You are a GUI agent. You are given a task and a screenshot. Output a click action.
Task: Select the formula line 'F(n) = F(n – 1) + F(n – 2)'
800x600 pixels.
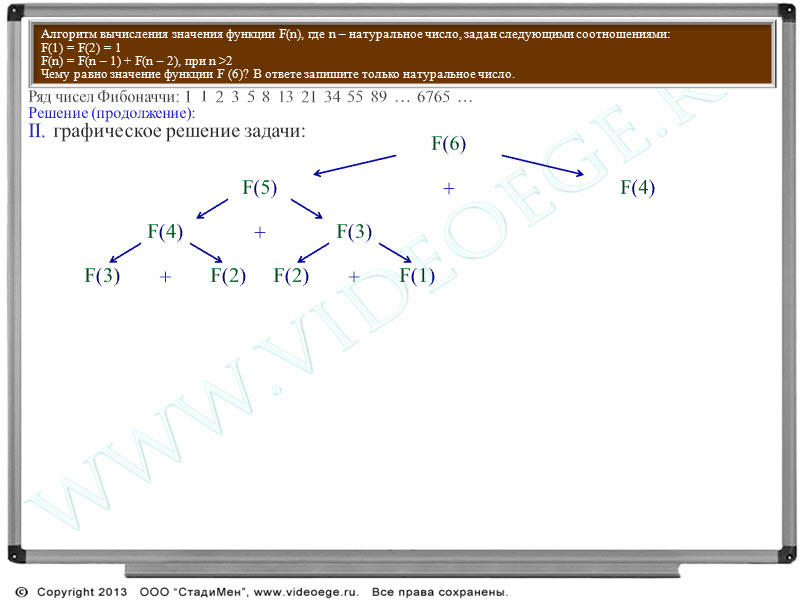111,61
